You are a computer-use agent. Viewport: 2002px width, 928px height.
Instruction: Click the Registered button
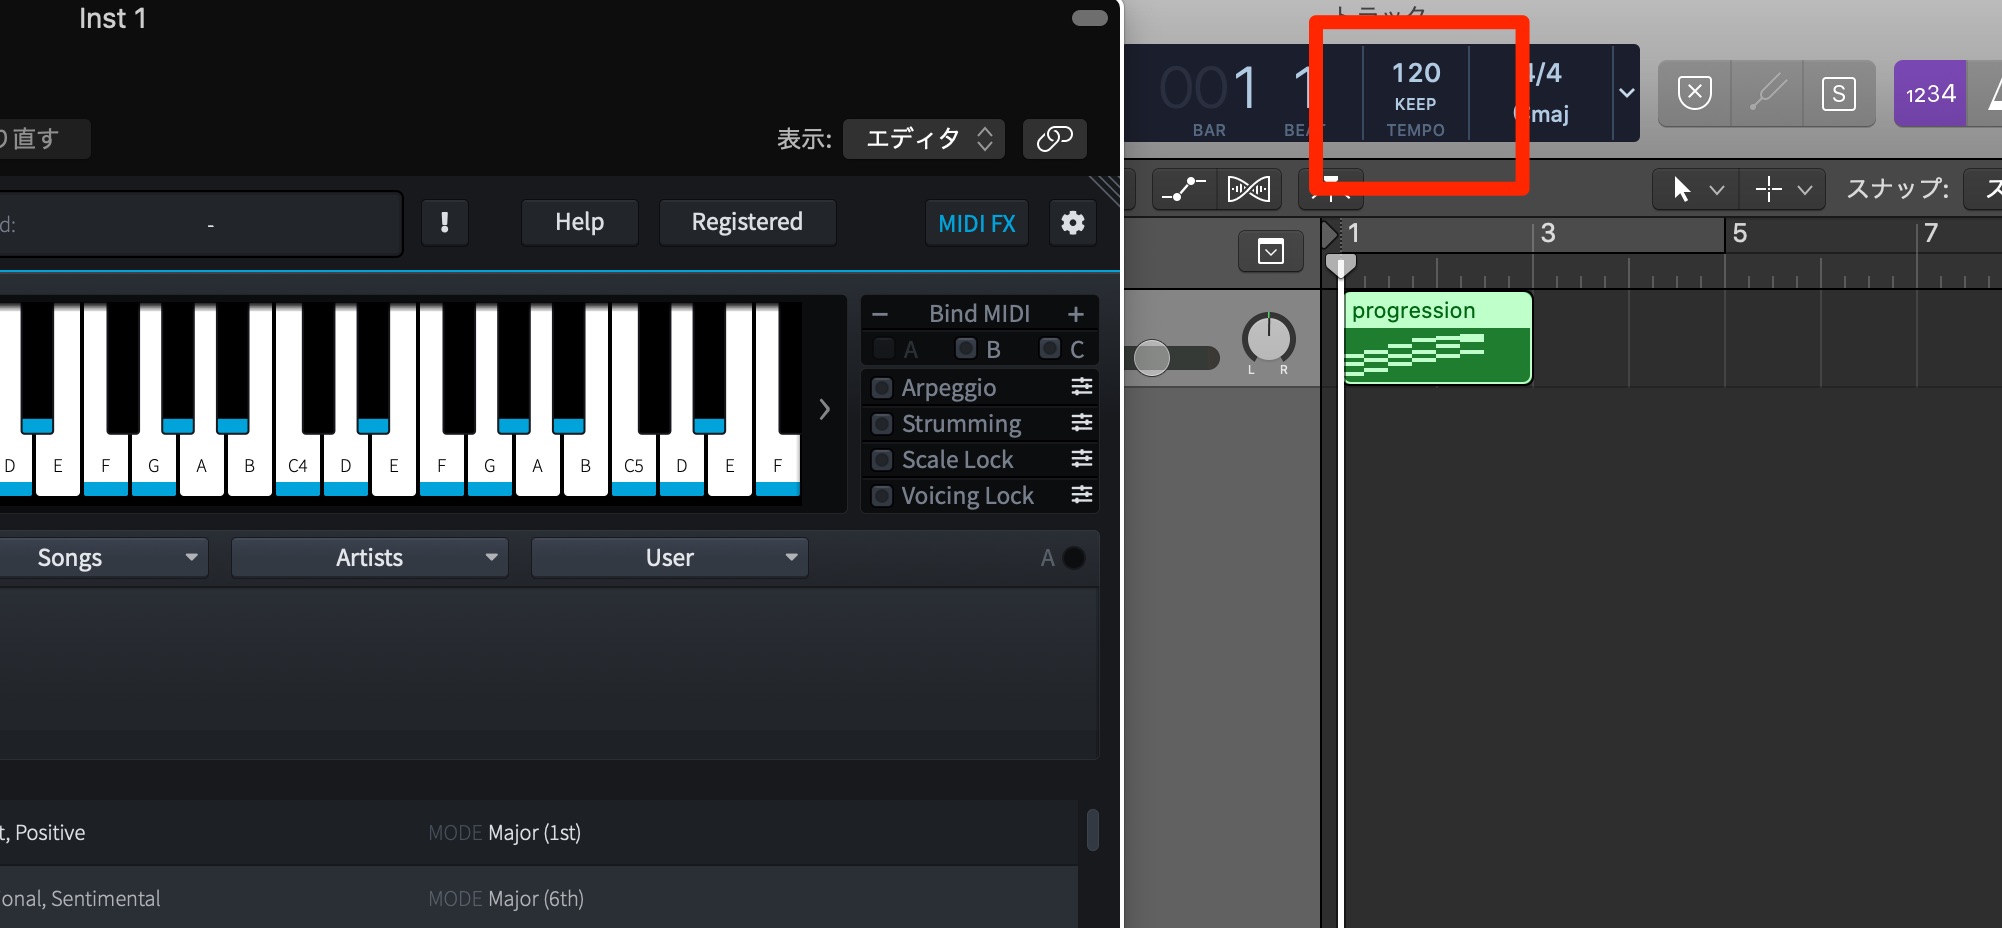tap(747, 222)
